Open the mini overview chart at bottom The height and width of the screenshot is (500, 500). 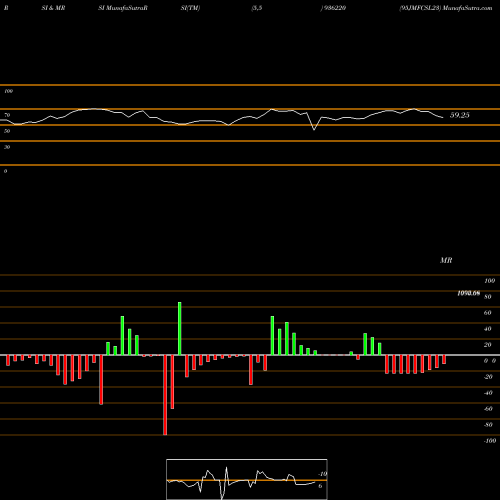tap(247, 479)
